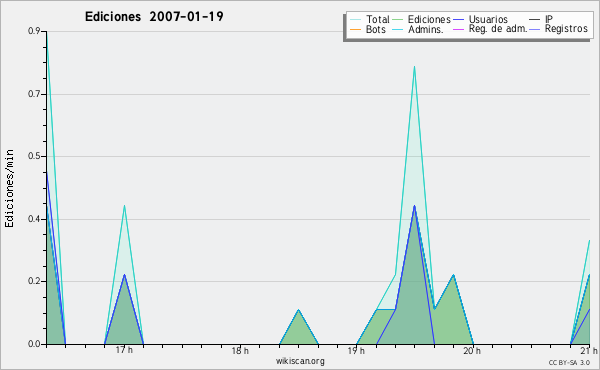Click the "18 h" x-axis label
600x370 pixels.
click(240, 350)
